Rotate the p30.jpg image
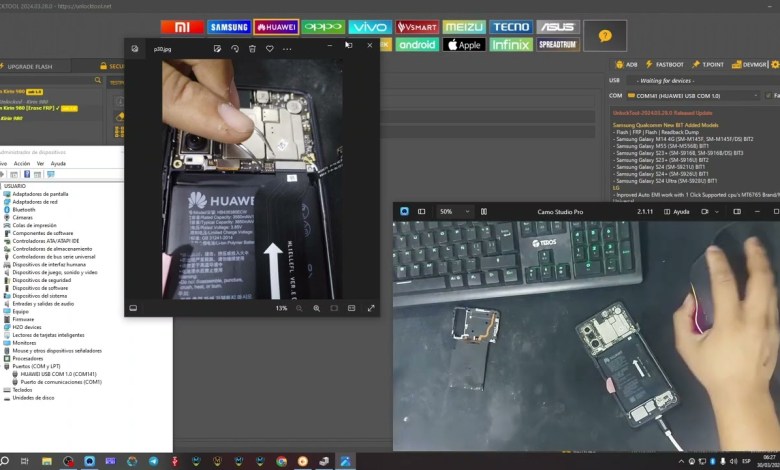Screen dimensions: 780x470 235,48
